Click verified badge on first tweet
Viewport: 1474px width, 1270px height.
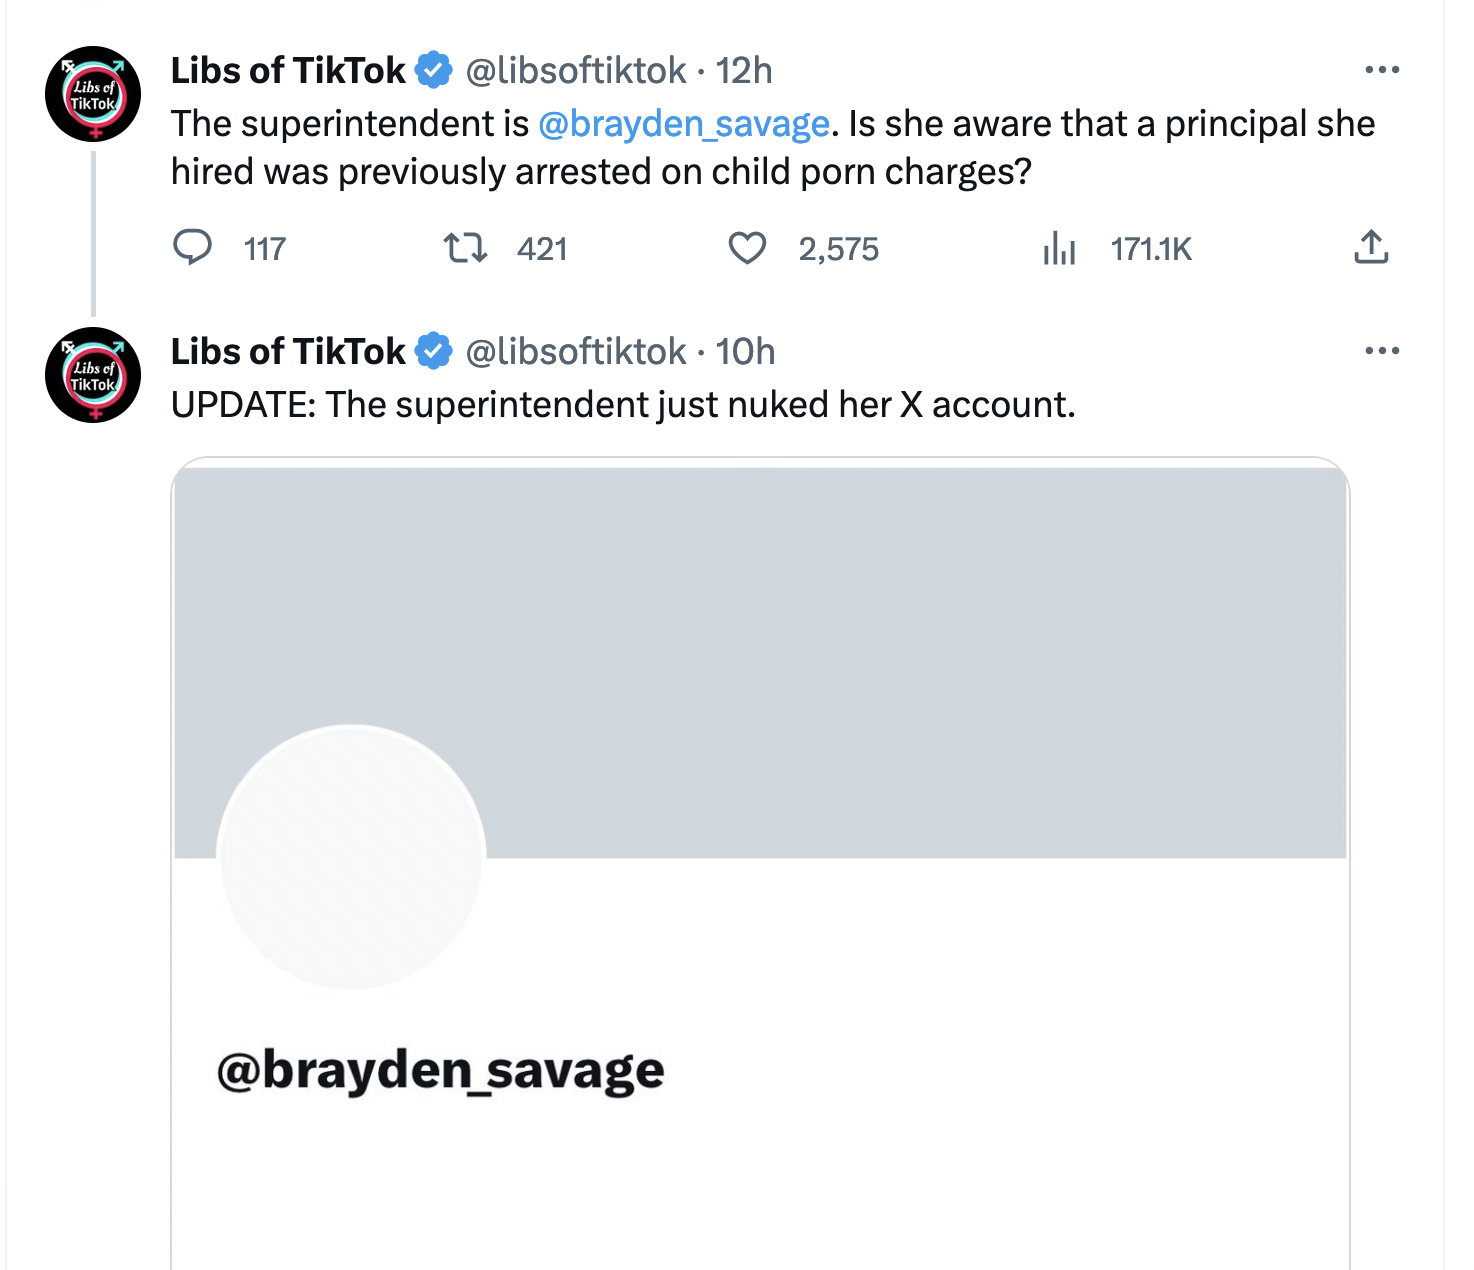point(434,71)
